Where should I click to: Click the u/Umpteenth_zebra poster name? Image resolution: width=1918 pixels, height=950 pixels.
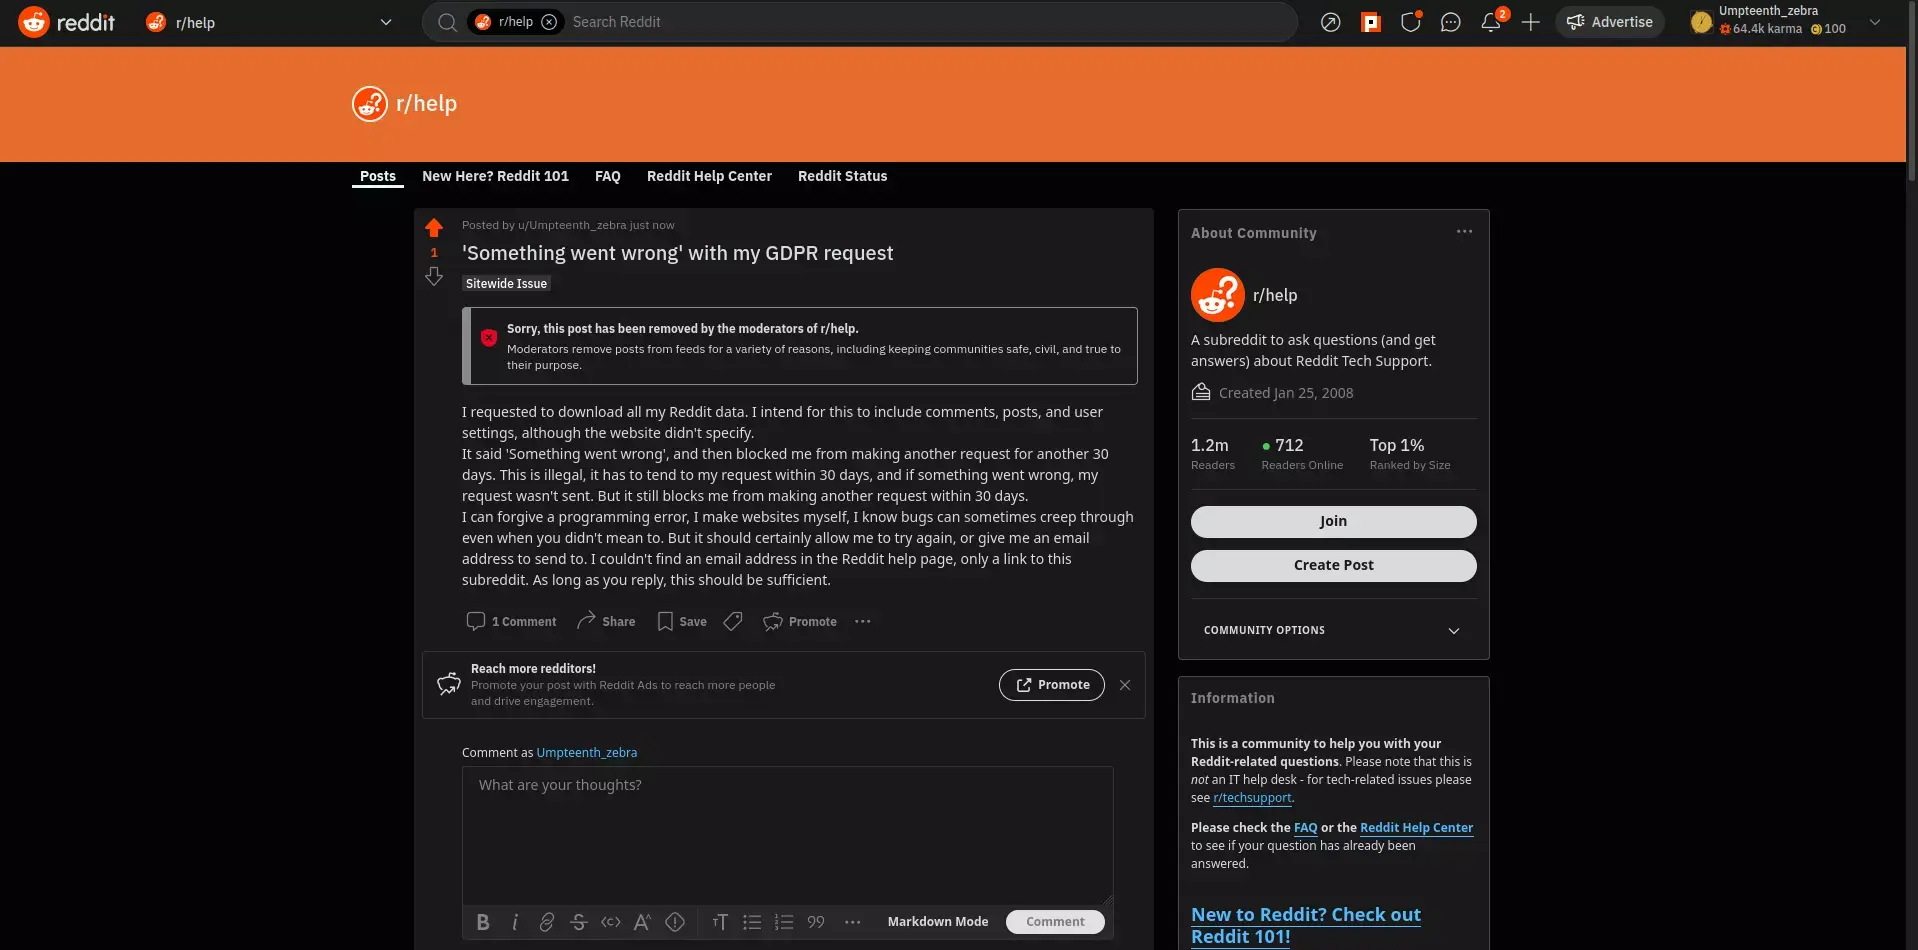pos(572,225)
